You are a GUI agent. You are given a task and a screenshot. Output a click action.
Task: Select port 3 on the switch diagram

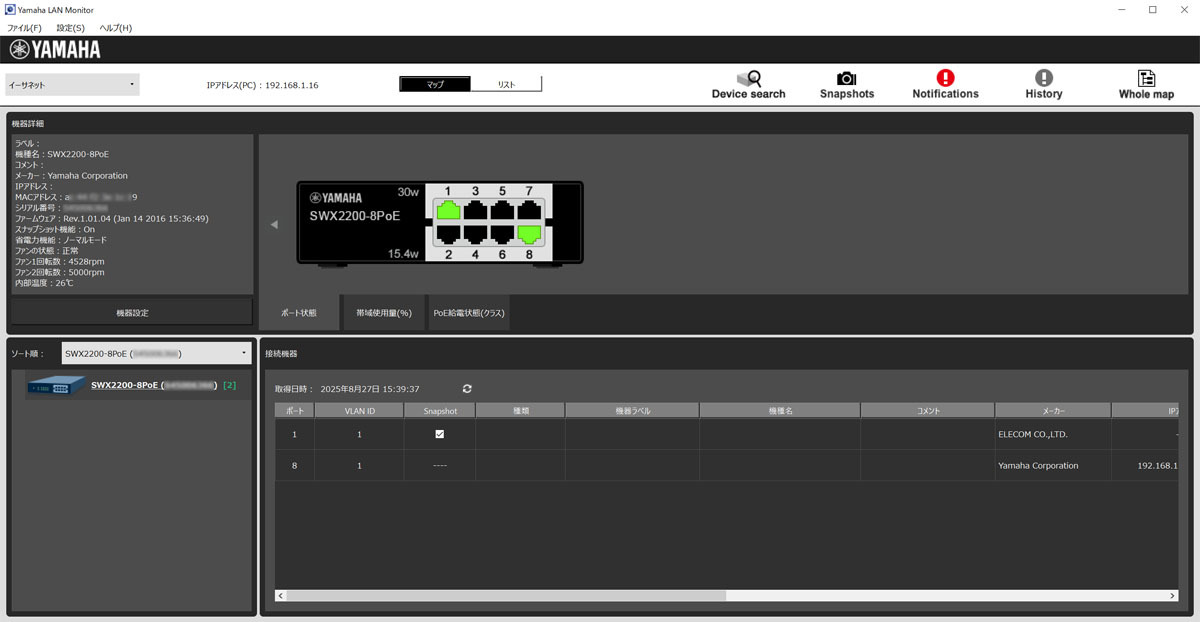(x=474, y=210)
